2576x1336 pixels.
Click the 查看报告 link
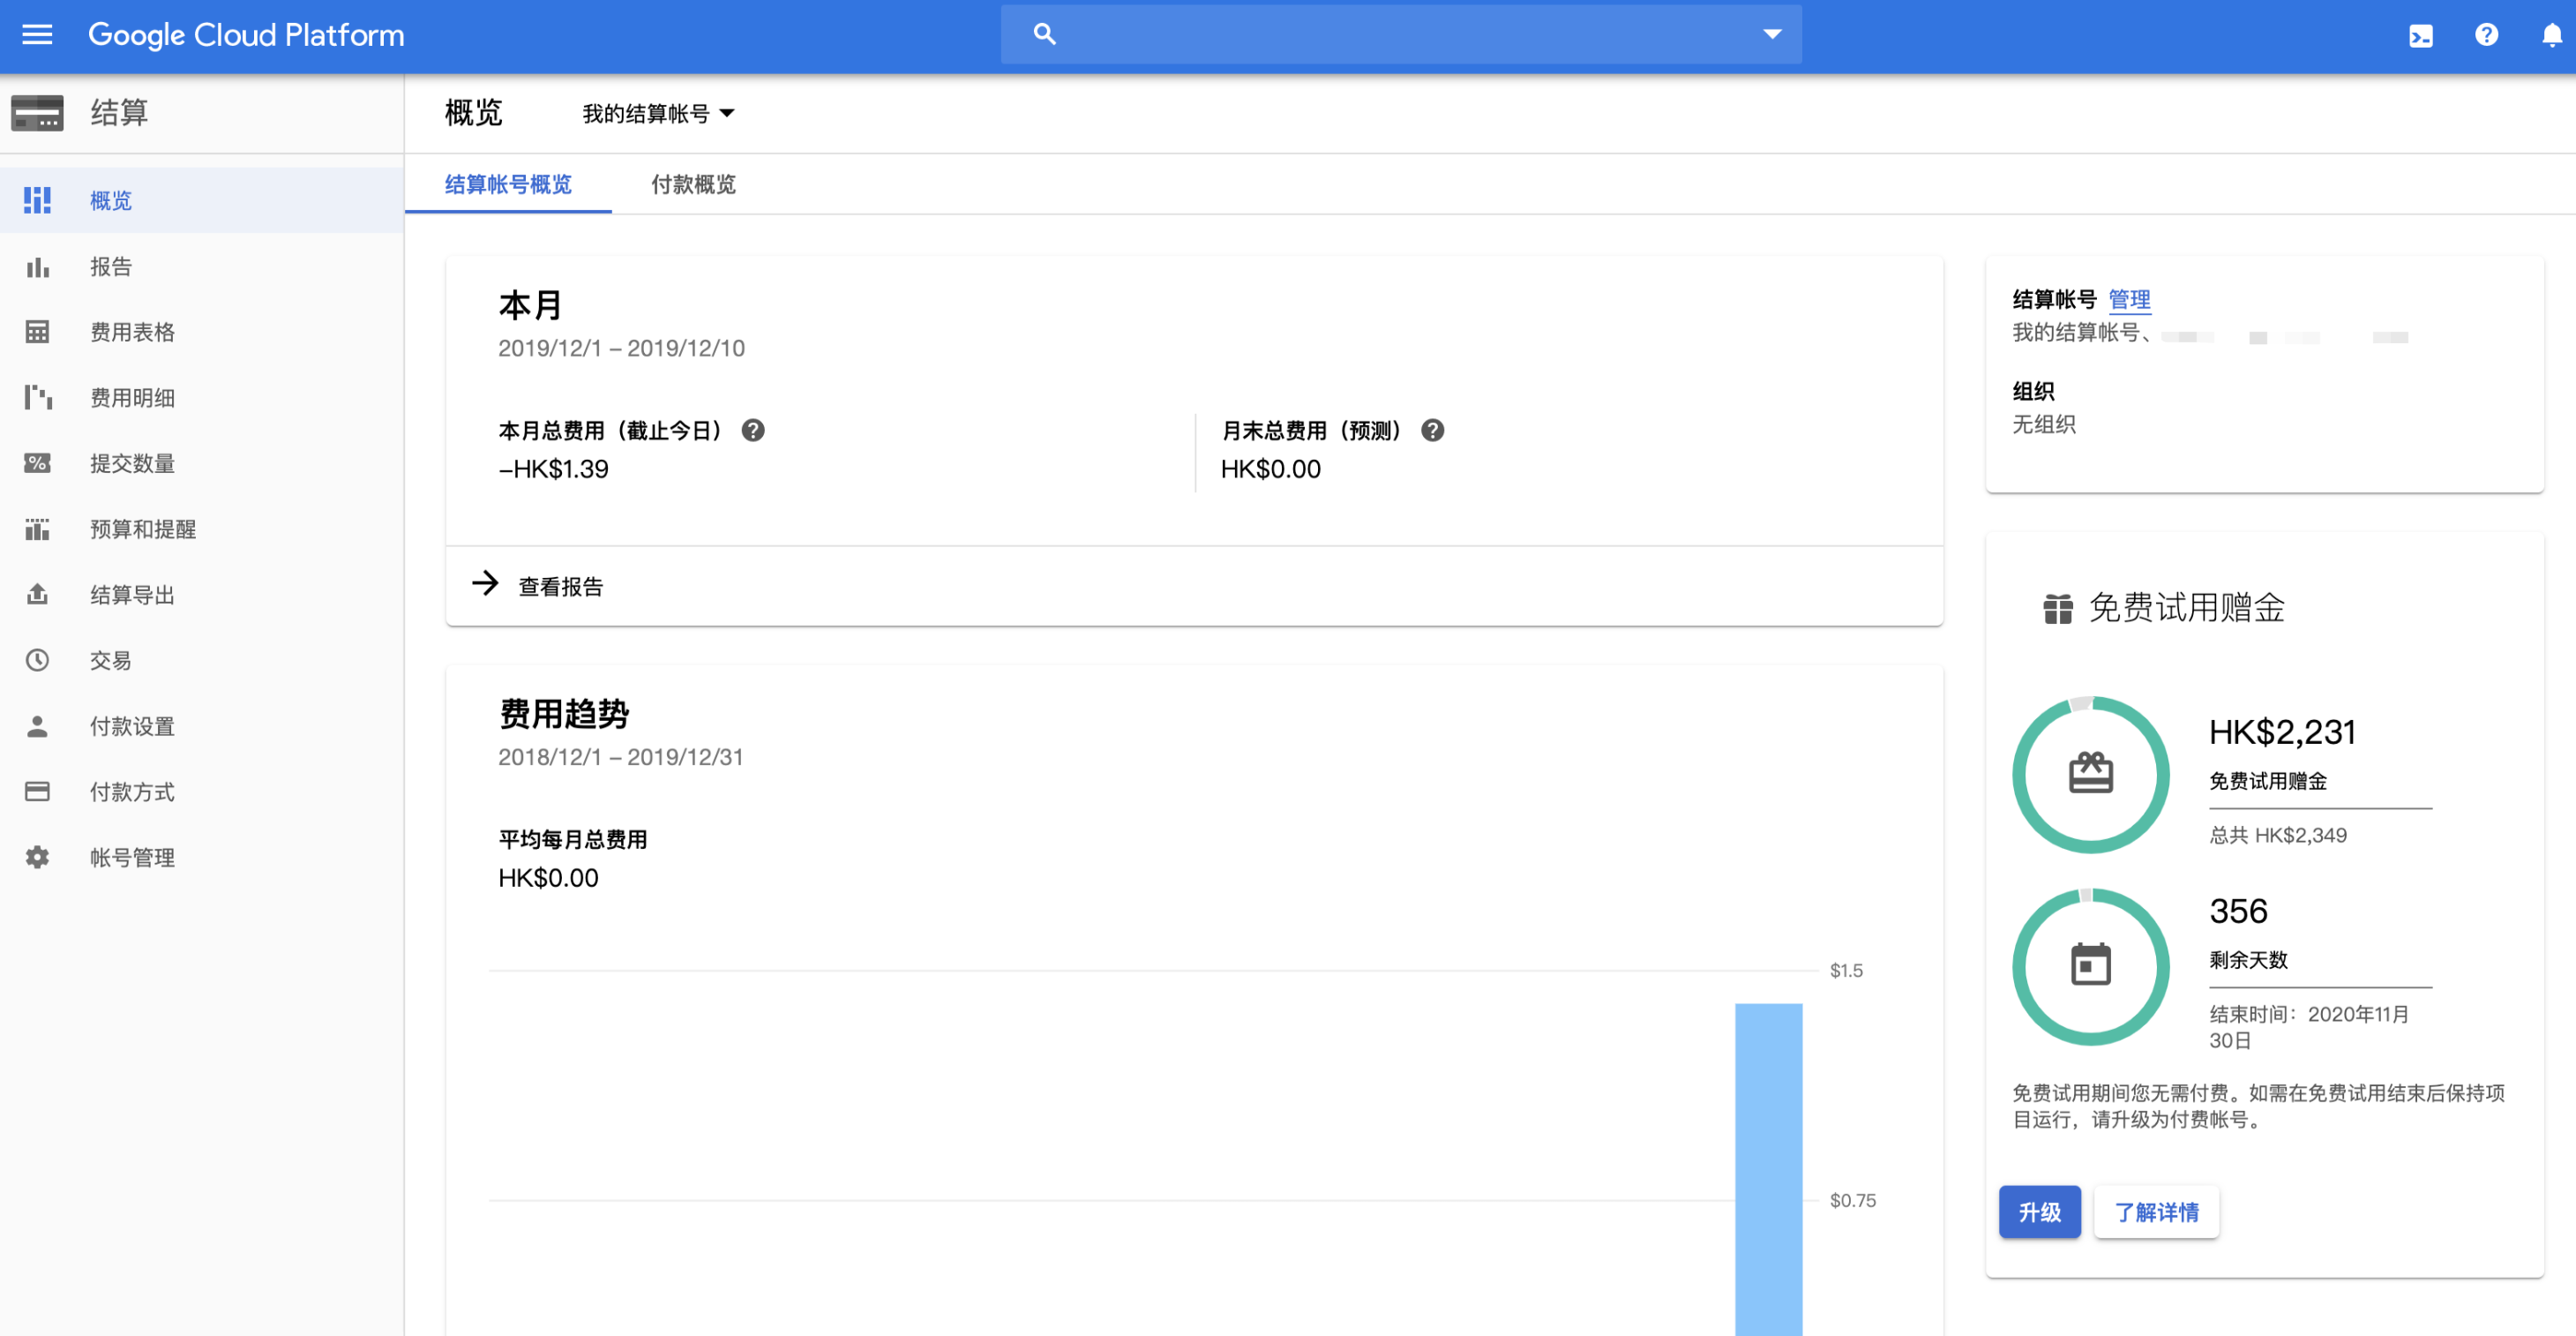[x=561, y=587]
